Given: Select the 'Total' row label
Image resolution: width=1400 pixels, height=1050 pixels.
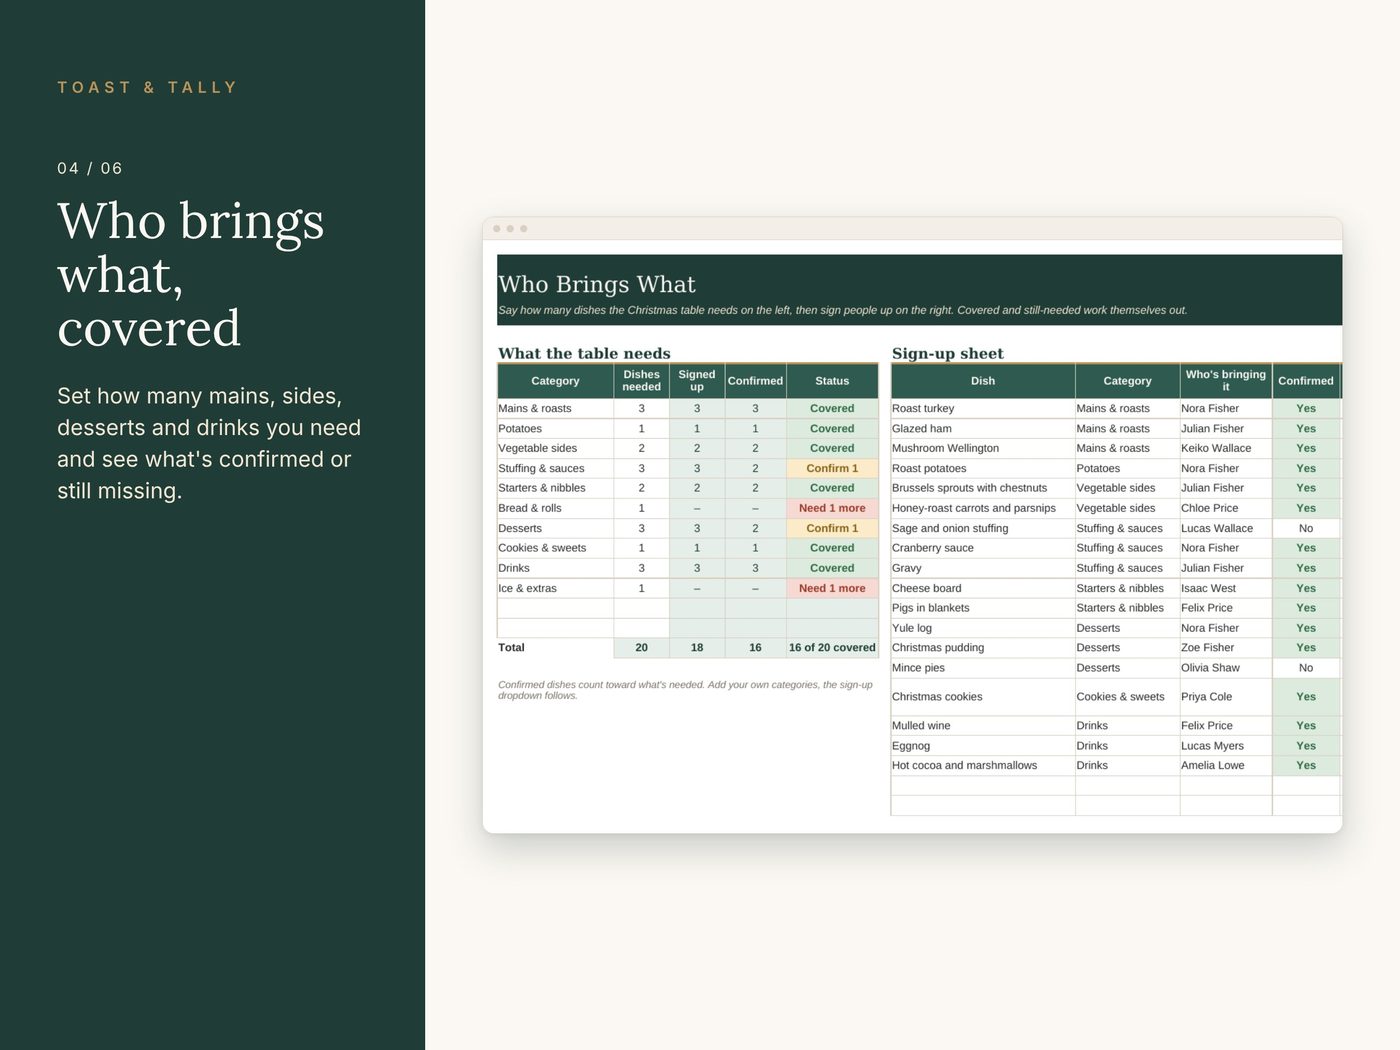Looking at the screenshot, I should pyautogui.click(x=555, y=648).
